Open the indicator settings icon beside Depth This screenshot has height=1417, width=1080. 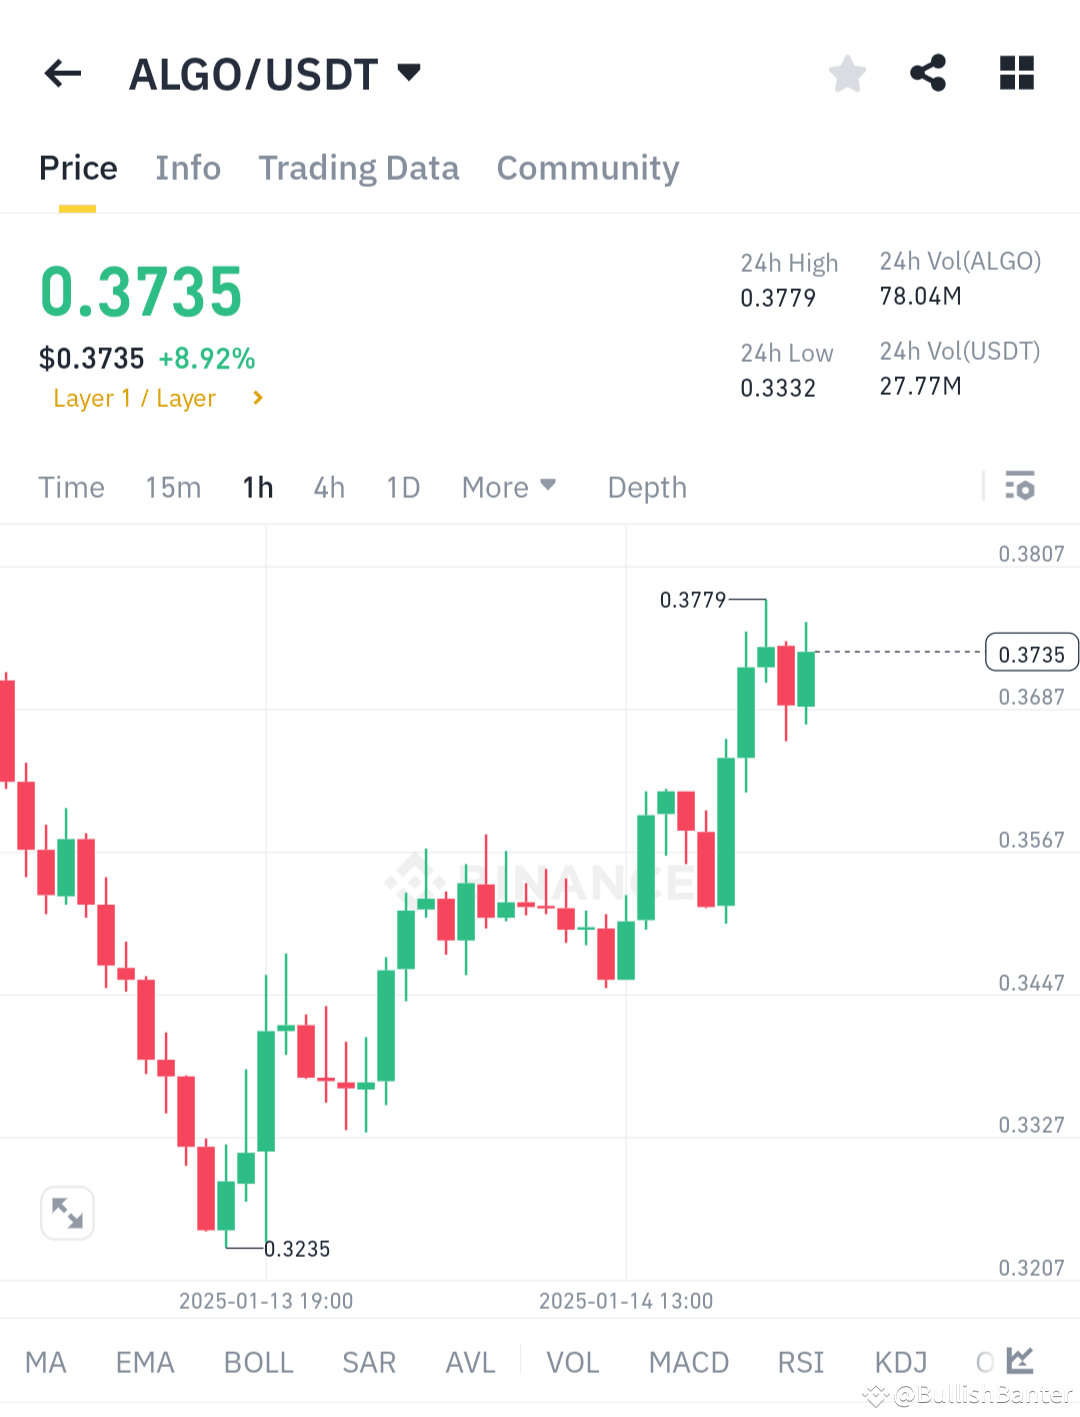[1021, 487]
